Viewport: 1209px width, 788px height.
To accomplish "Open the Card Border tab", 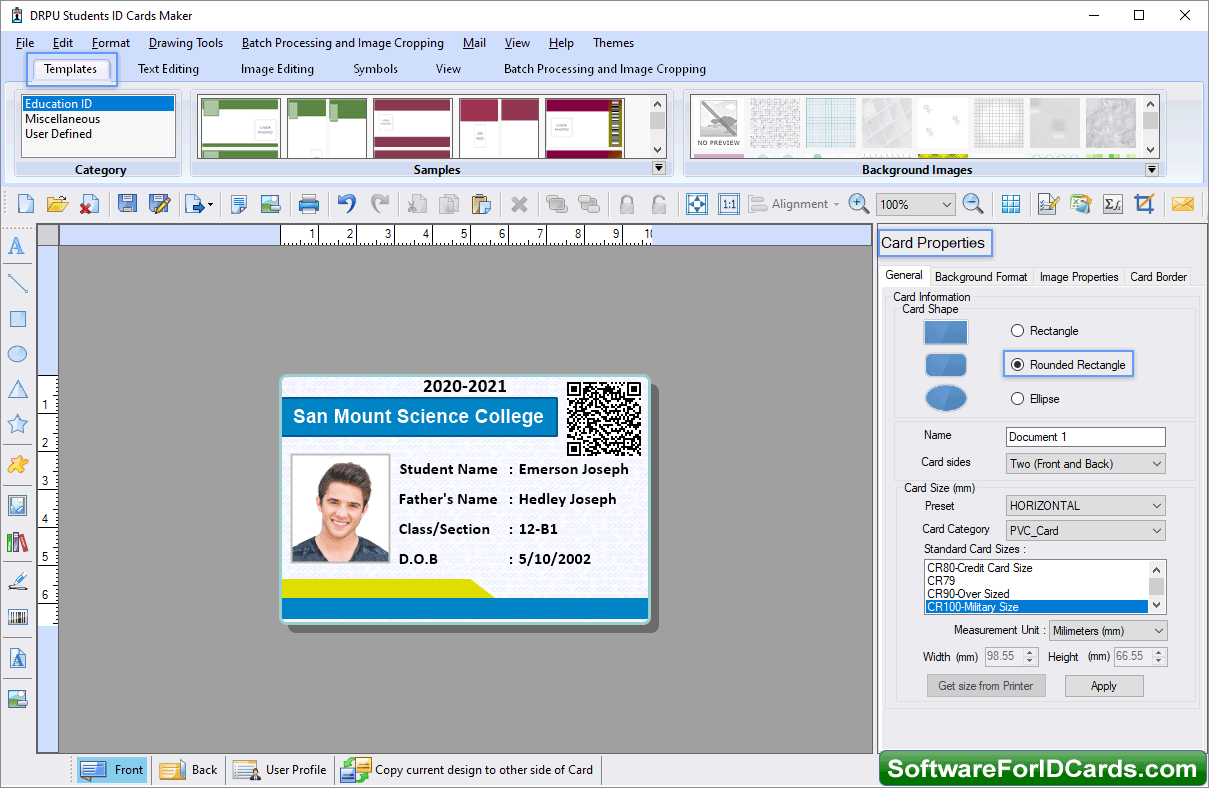I will click(x=1158, y=277).
